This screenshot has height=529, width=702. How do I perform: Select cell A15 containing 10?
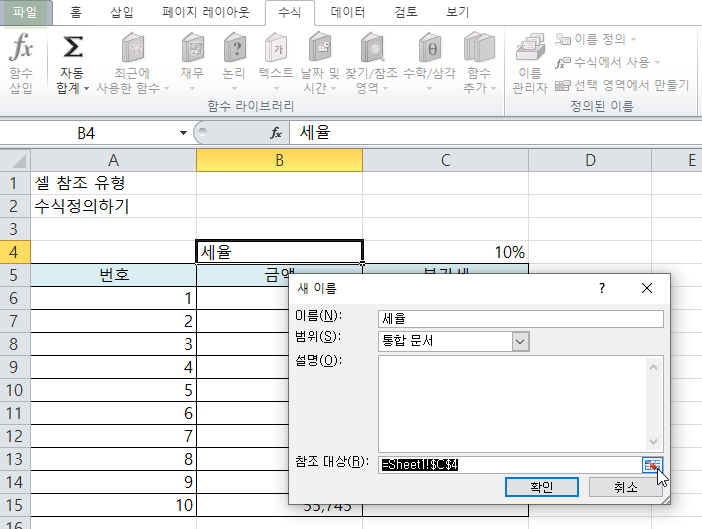(113, 505)
